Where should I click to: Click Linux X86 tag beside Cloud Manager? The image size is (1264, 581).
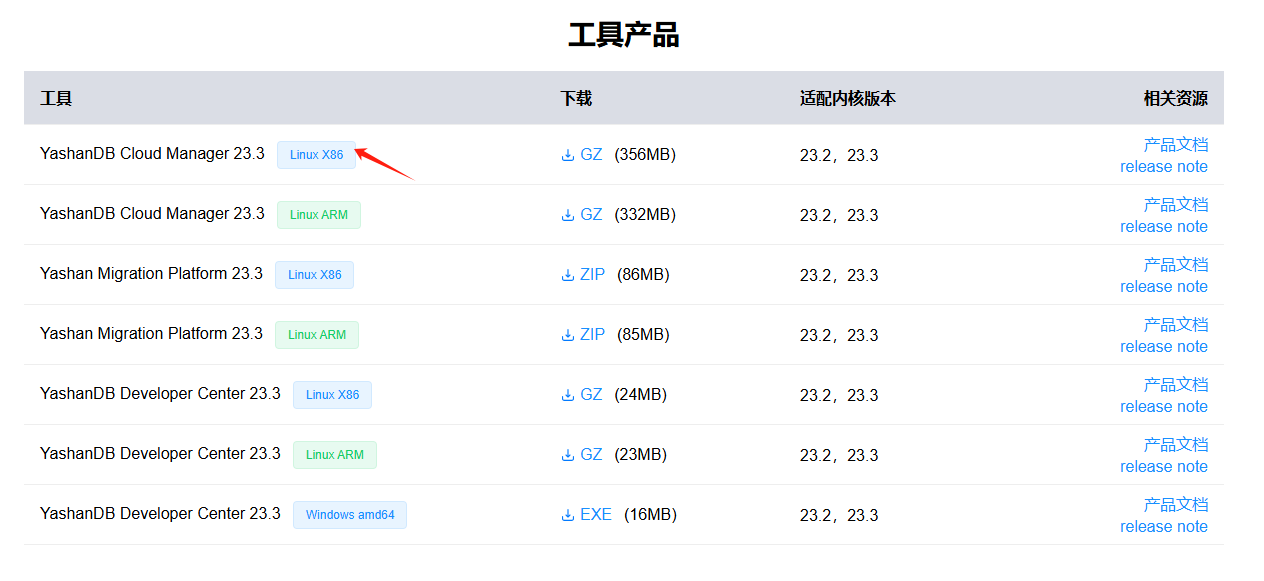coord(317,155)
